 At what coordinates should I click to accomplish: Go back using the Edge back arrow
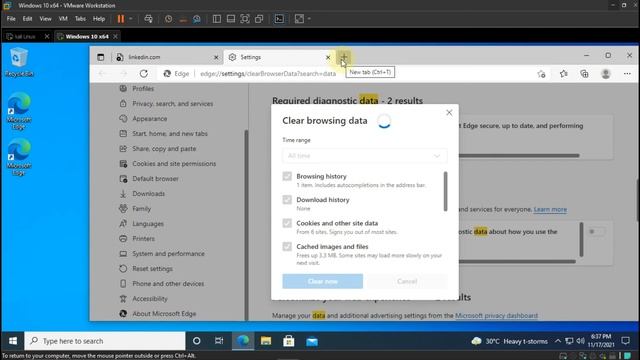[x=102, y=73]
